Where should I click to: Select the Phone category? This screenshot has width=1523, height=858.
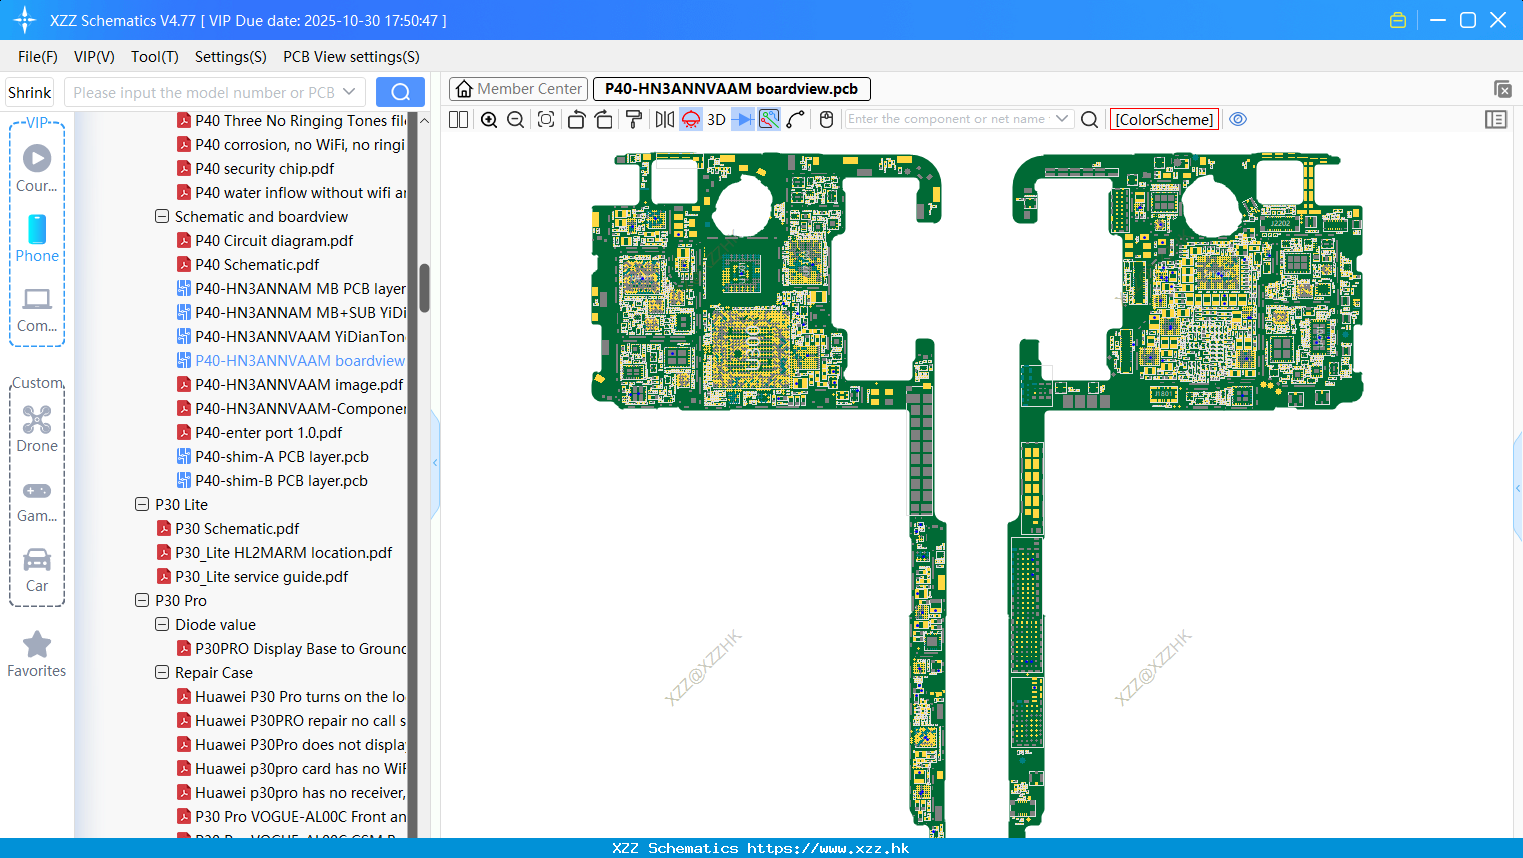pos(37,238)
